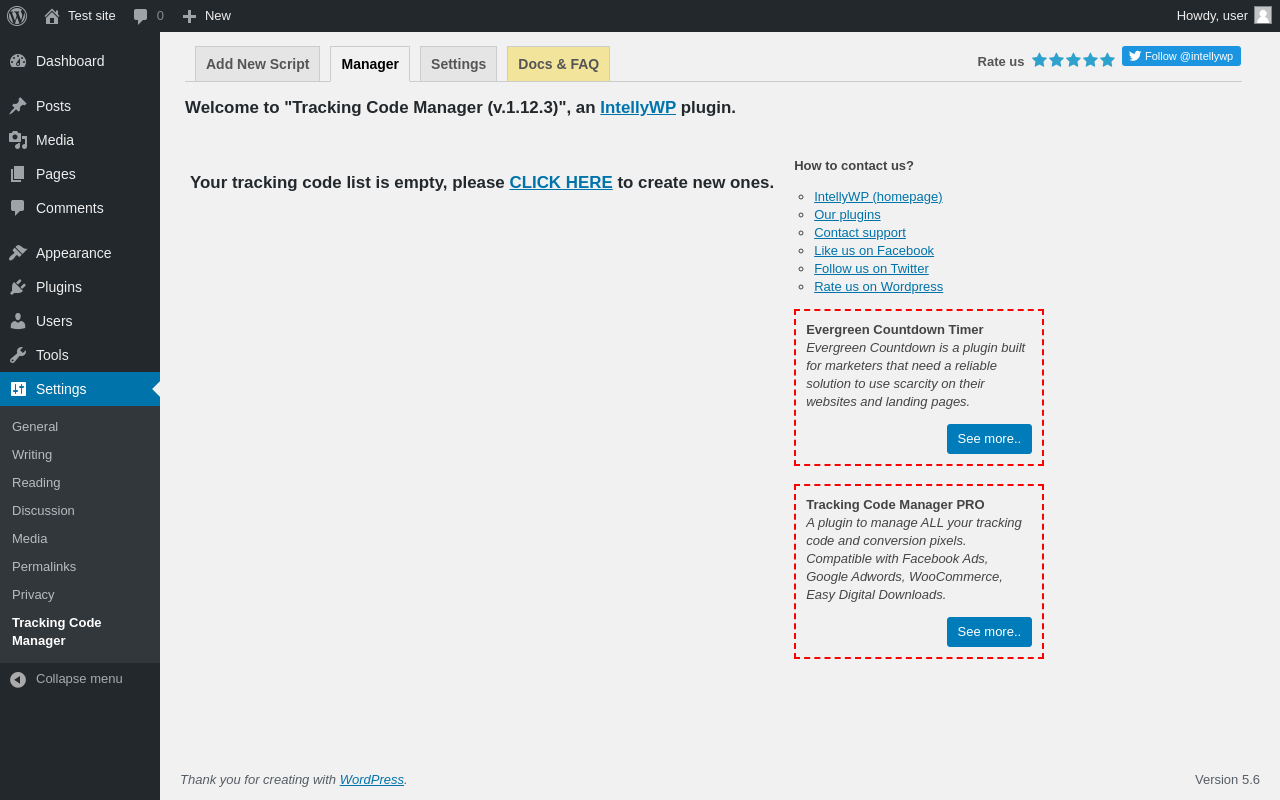Click the Version 5.6 text
The height and width of the screenshot is (800, 1280).
(x=1227, y=780)
